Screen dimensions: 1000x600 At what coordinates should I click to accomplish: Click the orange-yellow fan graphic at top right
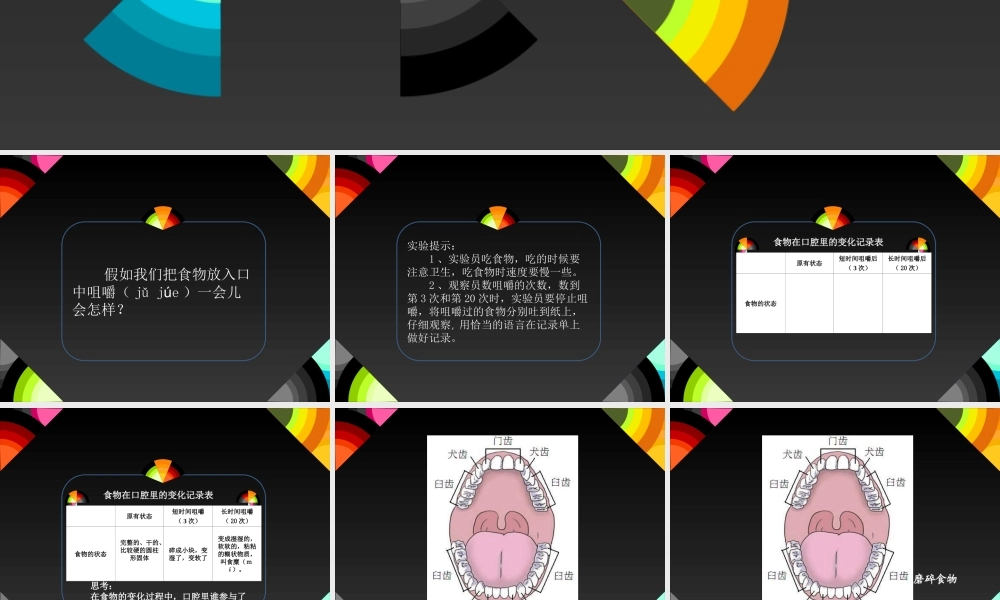(730, 50)
